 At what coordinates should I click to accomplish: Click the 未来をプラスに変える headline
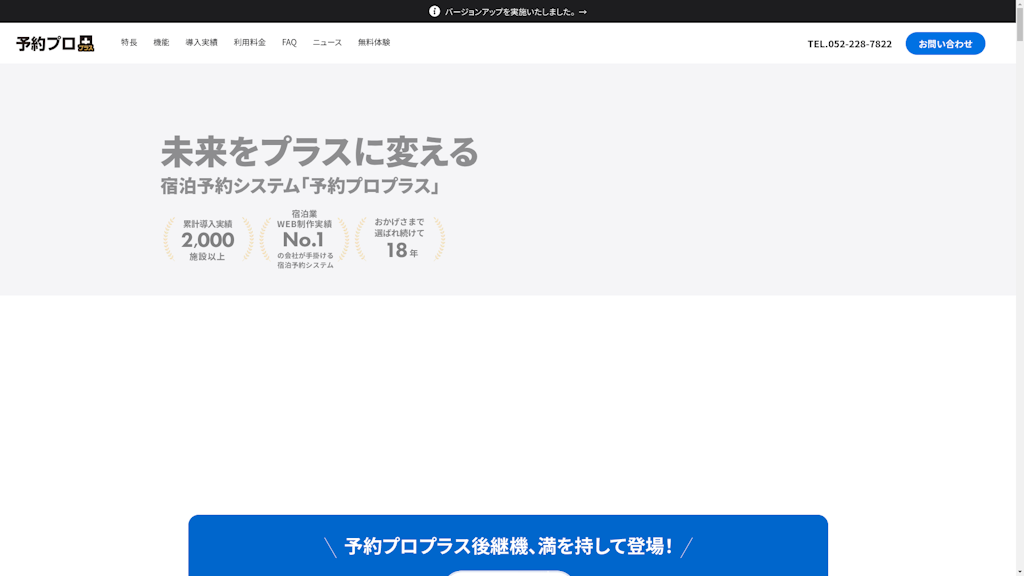coord(320,152)
